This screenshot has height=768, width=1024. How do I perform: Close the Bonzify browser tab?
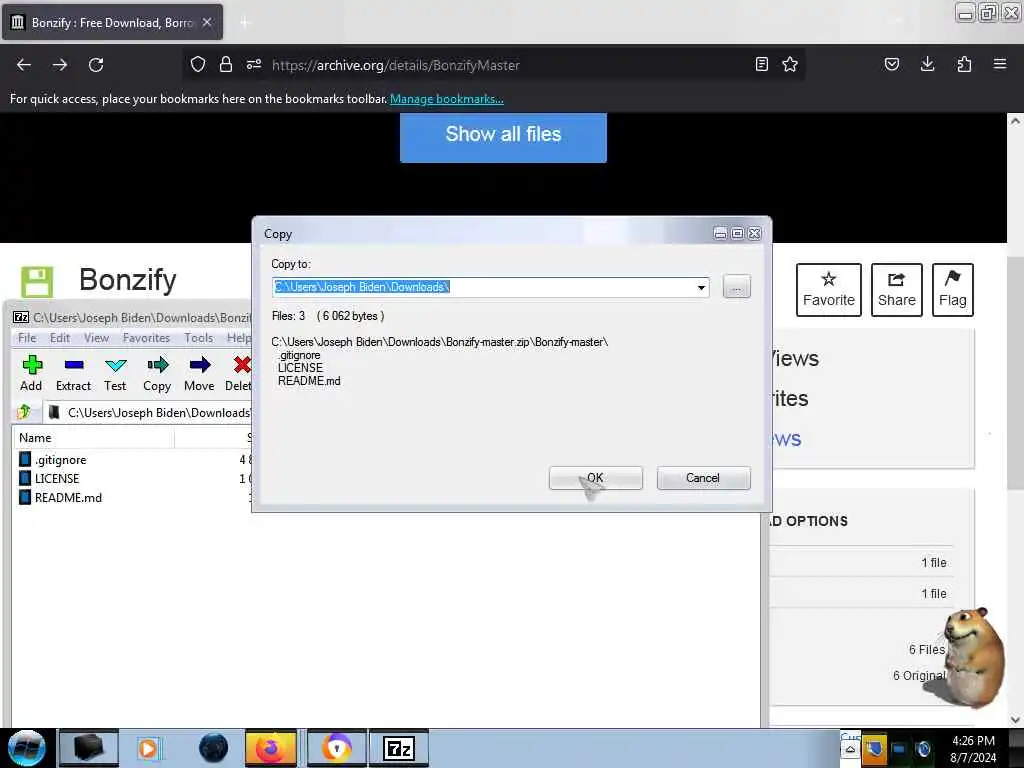coord(207,22)
